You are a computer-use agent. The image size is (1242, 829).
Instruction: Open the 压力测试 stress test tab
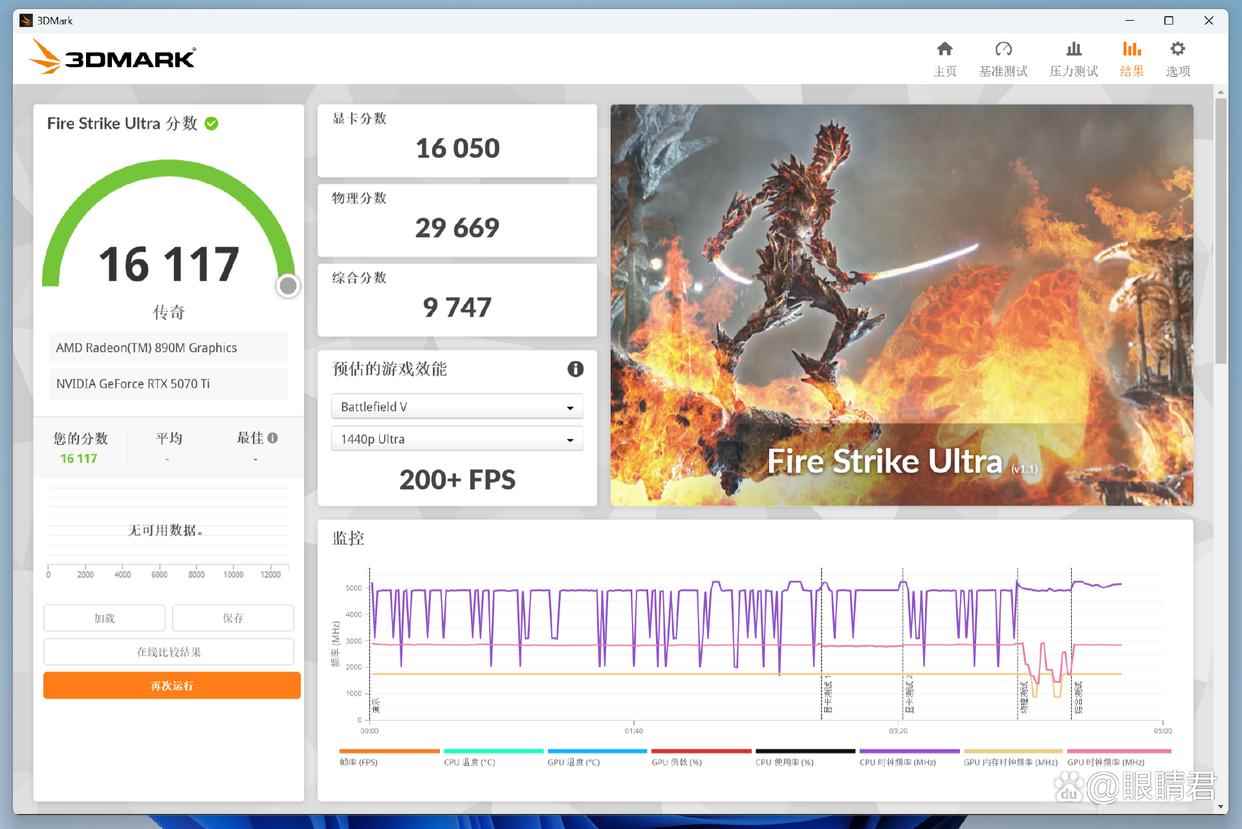[1073, 59]
